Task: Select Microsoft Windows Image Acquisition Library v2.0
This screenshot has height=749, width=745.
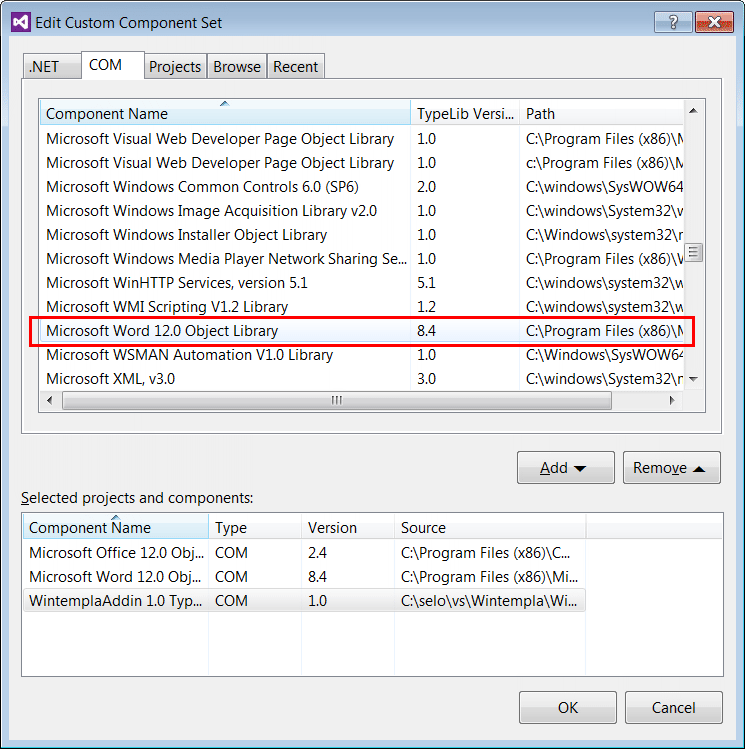Action: click(362, 211)
